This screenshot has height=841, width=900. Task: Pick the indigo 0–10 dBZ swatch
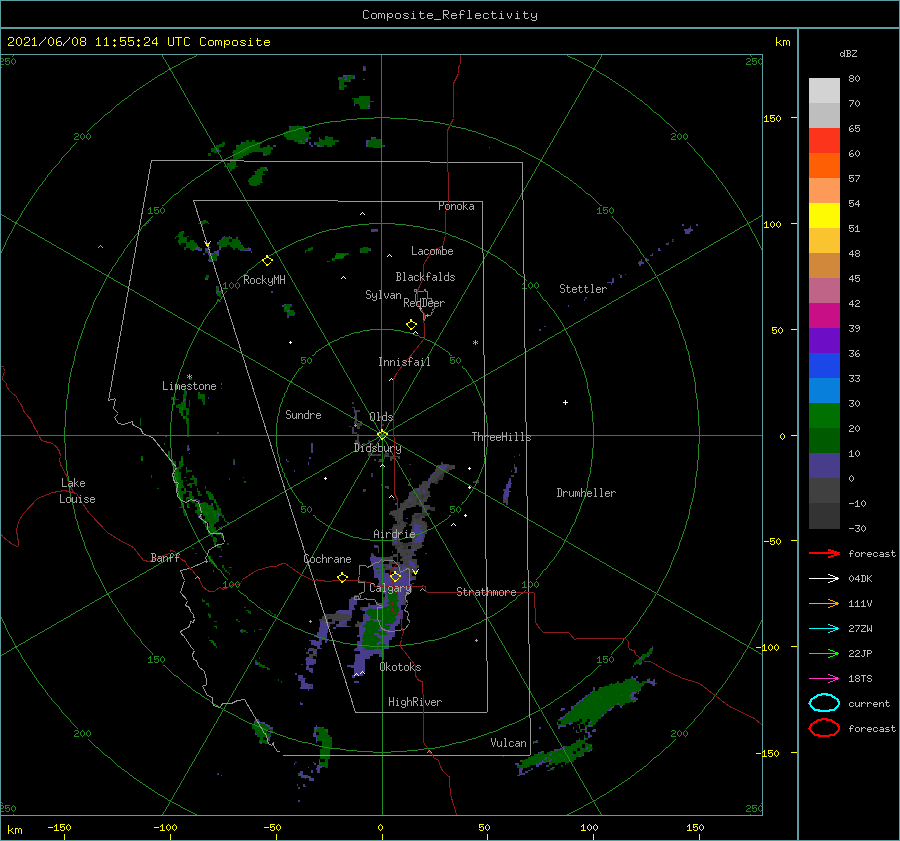[824, 466]
